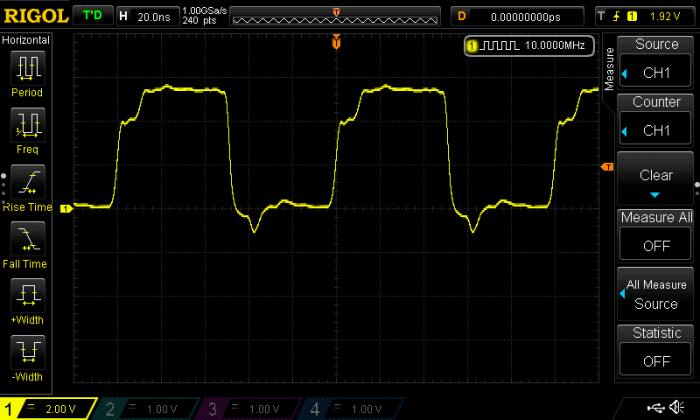
Task: Click the channel 1 DC coupling symbol
Action: tap(31, 407)
